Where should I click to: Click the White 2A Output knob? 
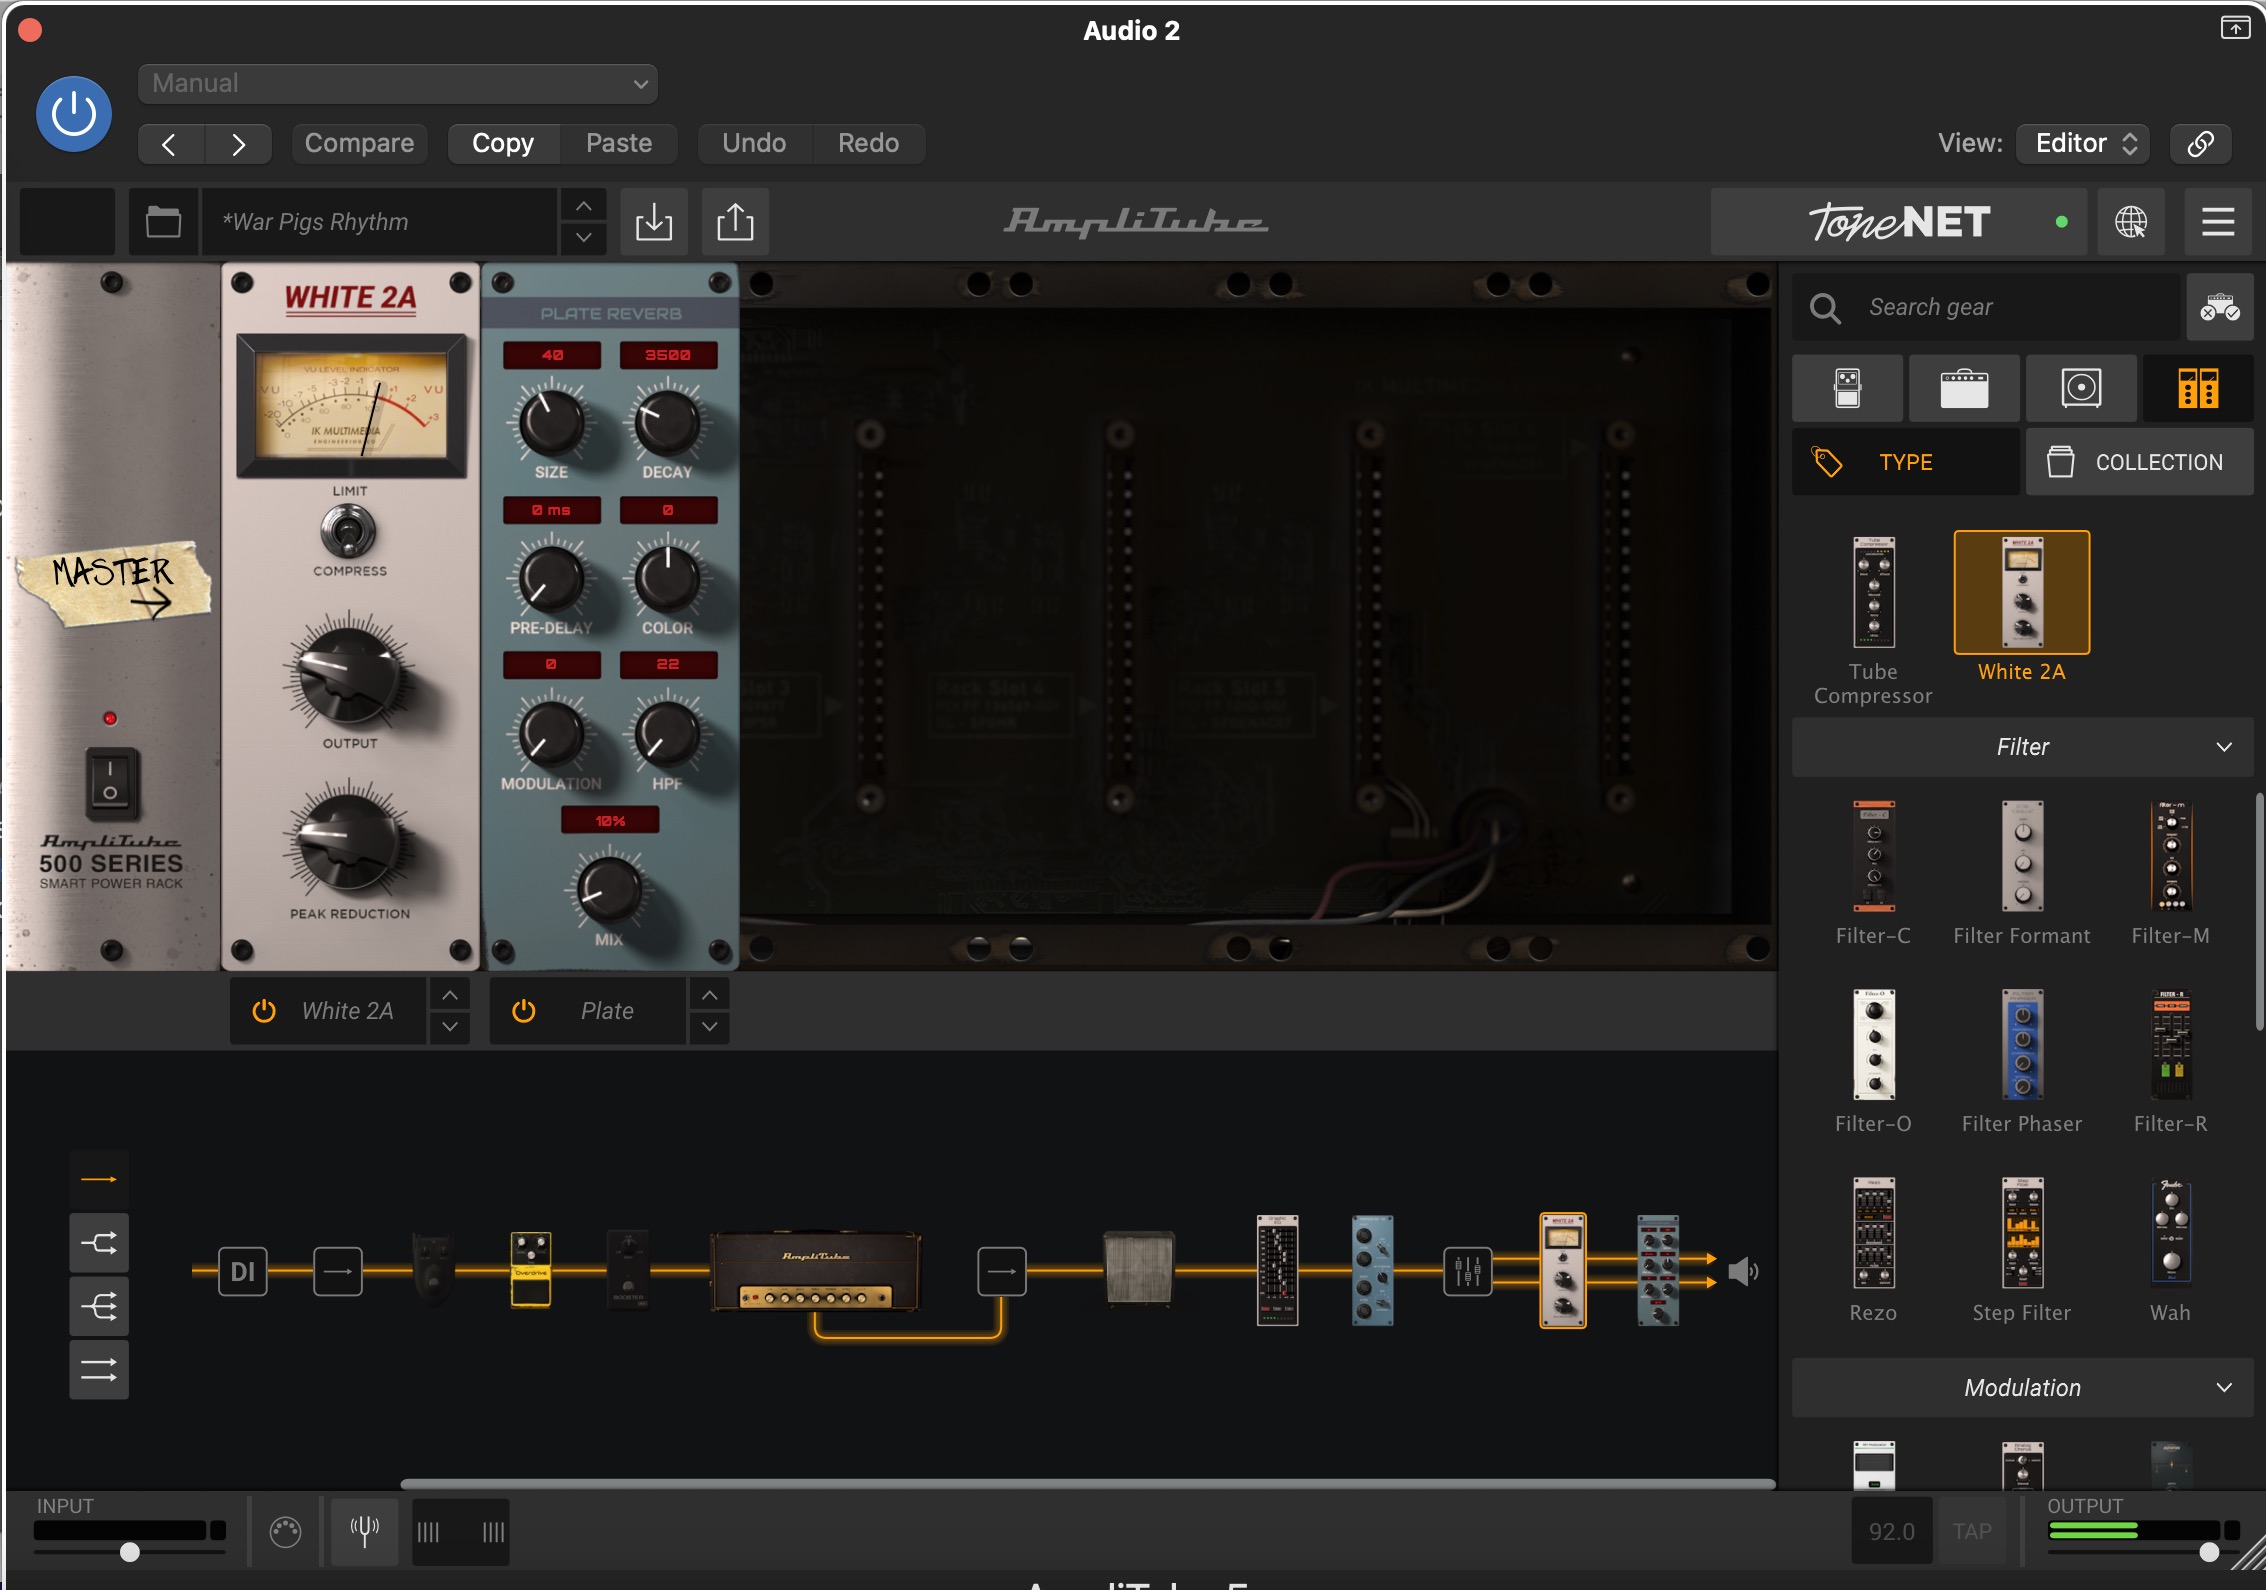point(349,675)
